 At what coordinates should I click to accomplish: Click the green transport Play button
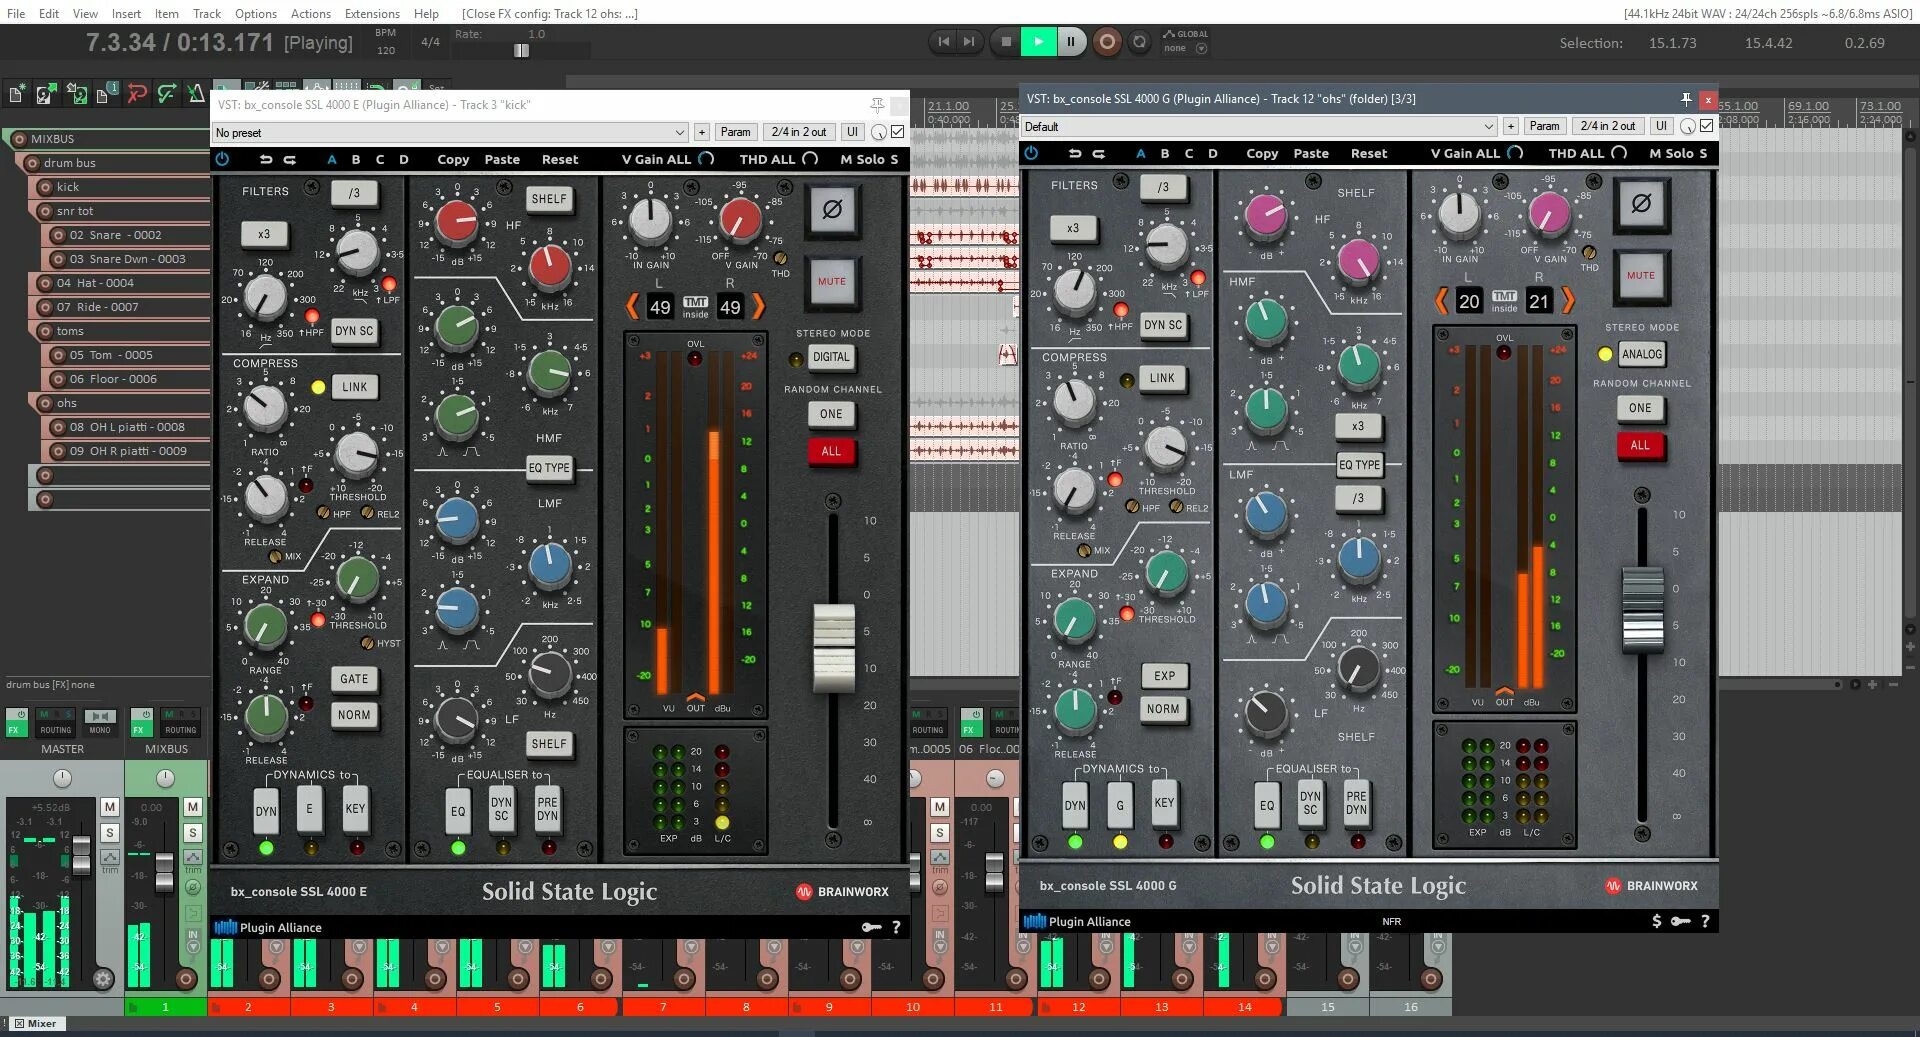click(1038, 41)
